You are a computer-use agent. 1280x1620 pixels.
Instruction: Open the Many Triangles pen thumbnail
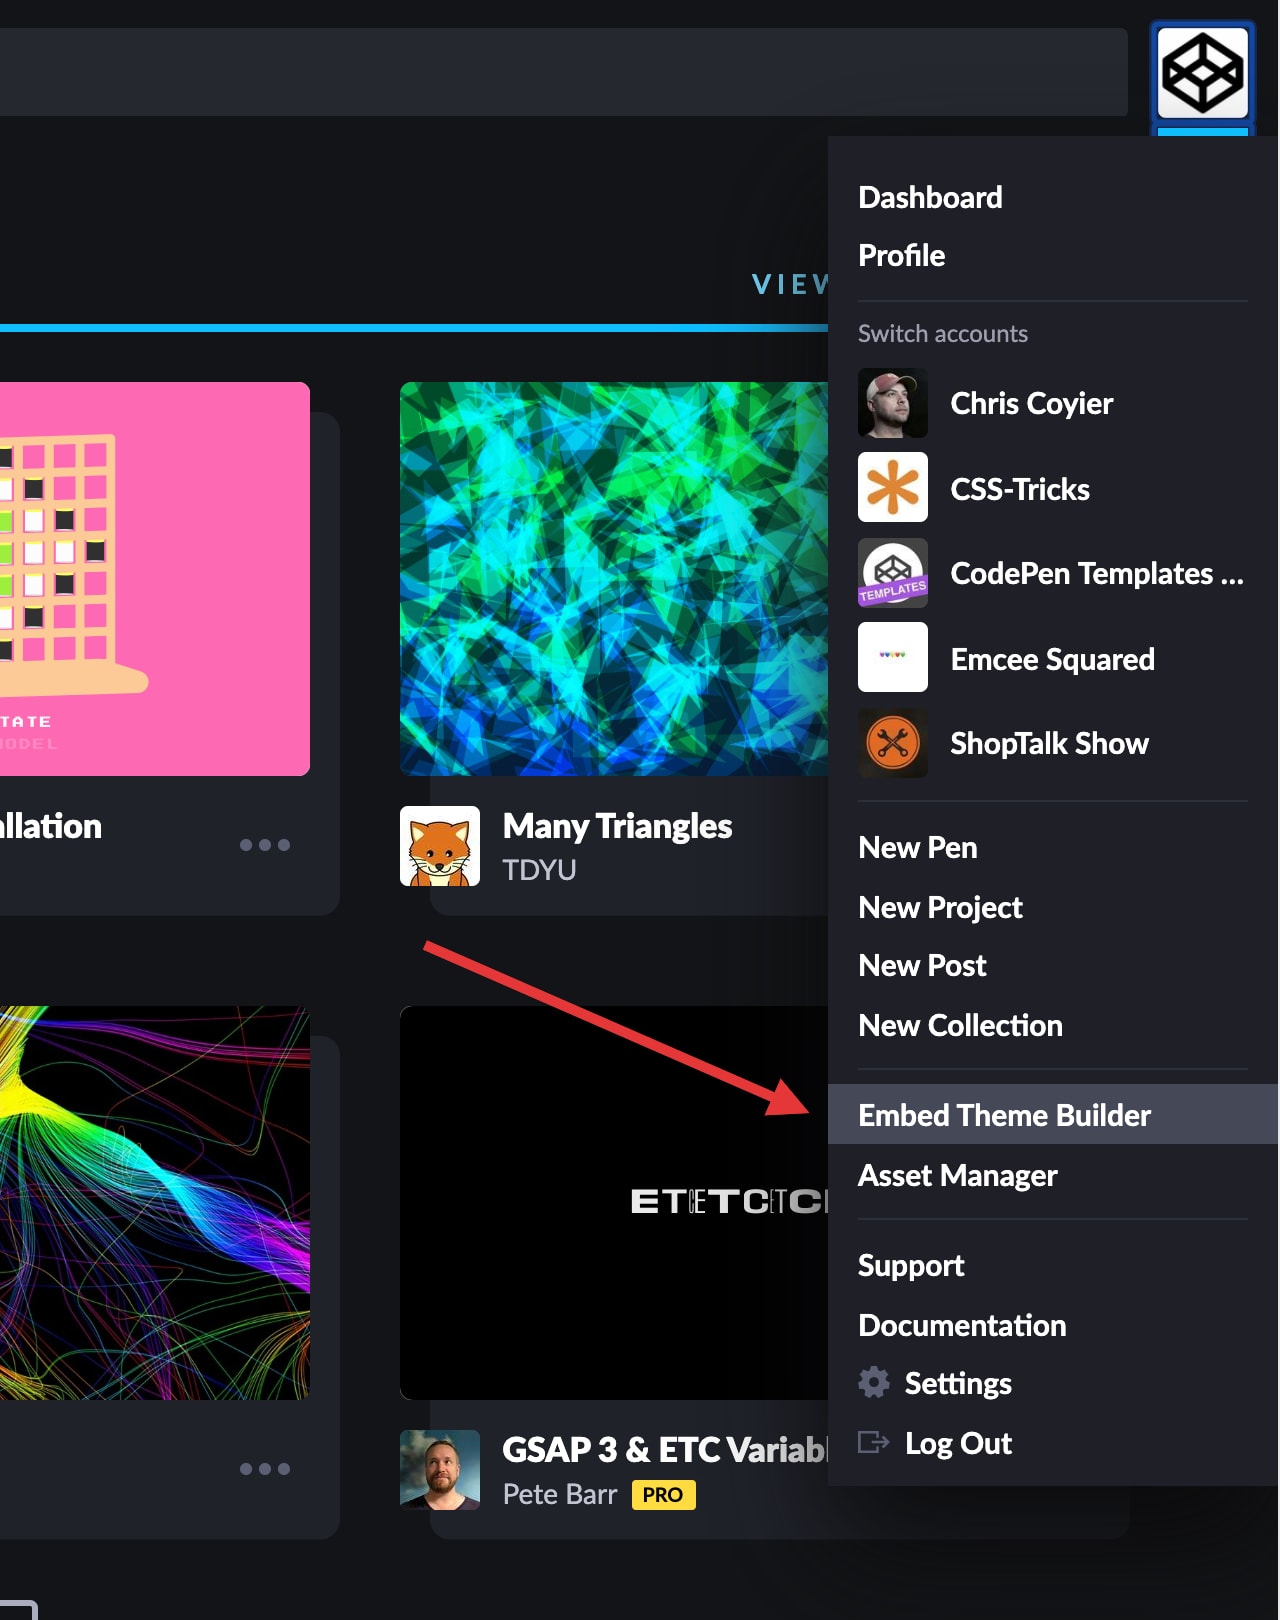click(x=614, y=578)
